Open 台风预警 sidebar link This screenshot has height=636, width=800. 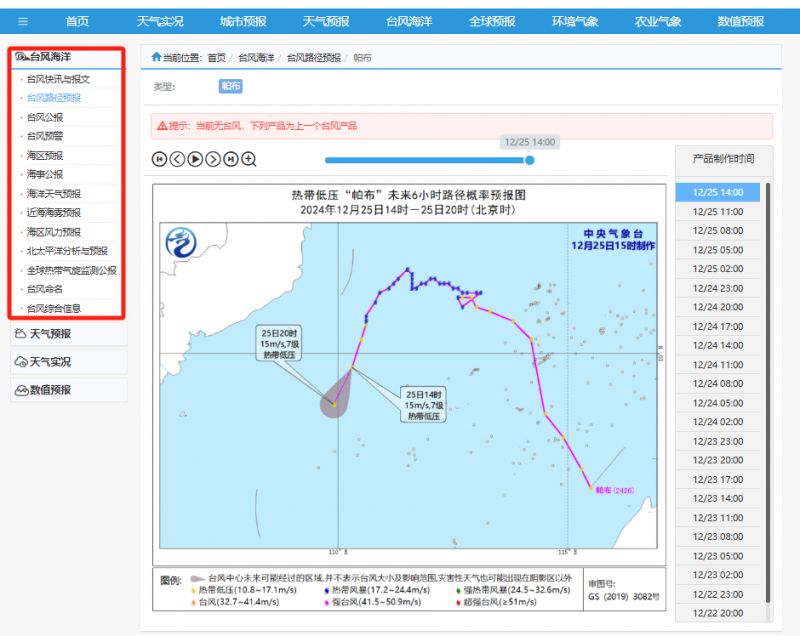pos(45,136)
